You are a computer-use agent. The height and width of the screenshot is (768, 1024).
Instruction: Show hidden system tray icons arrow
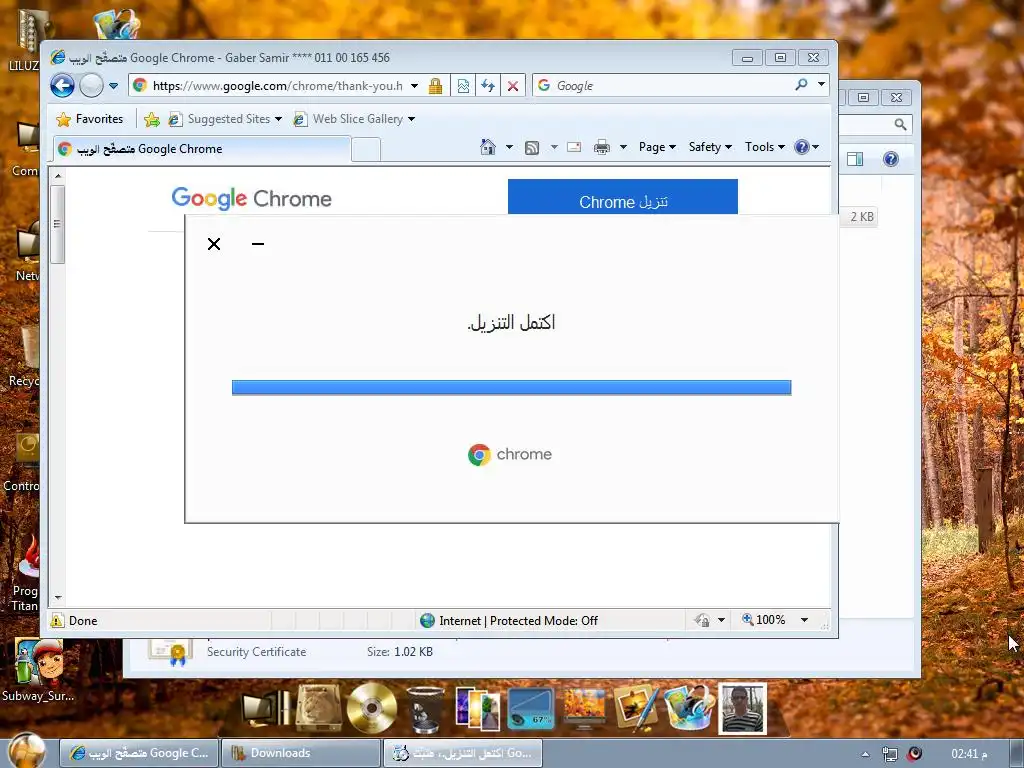click(866, 754)
